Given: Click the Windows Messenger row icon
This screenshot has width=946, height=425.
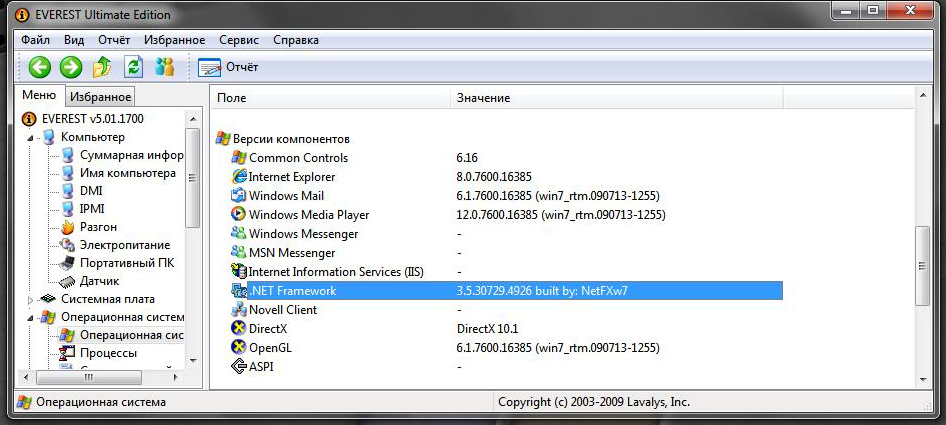Looking at the screenshot, I should tap(238, 233).
